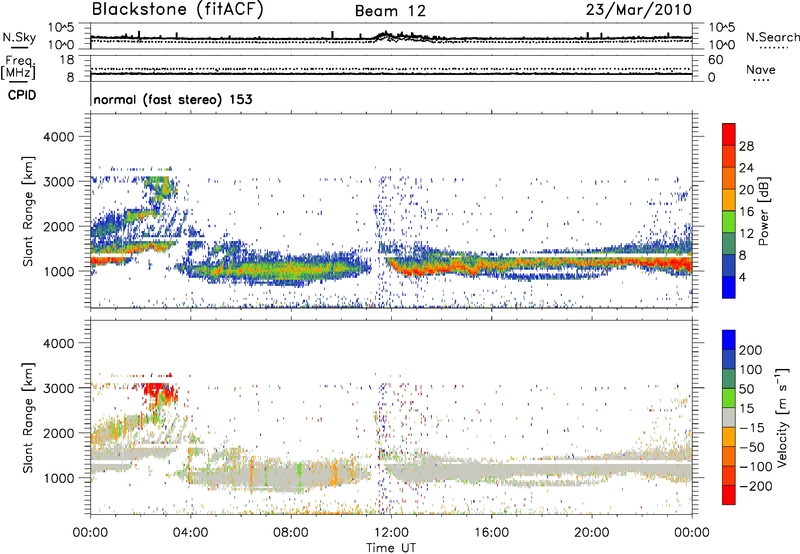
Task: Click the '-15' tick on the velocity colorbar
Action: pos(751,428)
